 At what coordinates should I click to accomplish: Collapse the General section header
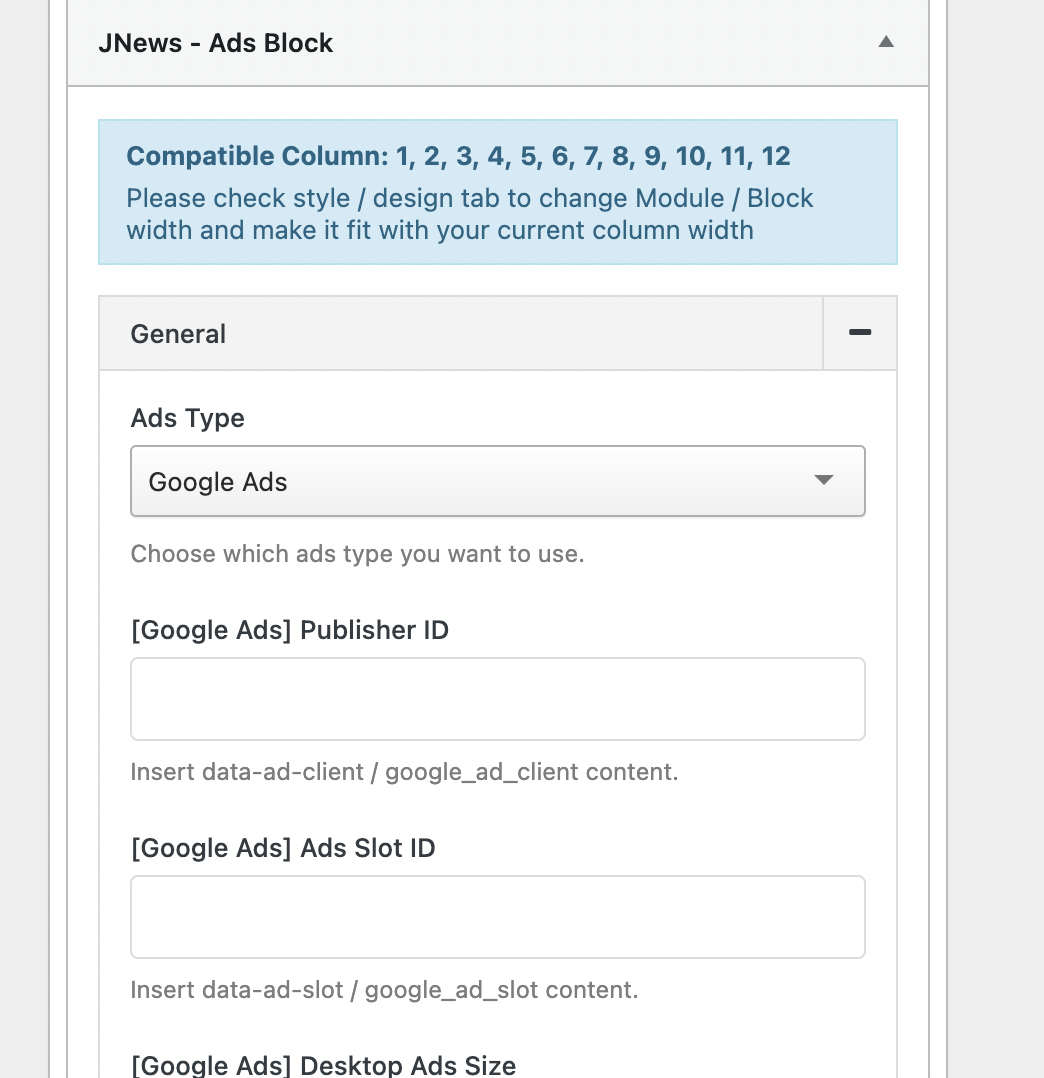click(x=461, y=333)
